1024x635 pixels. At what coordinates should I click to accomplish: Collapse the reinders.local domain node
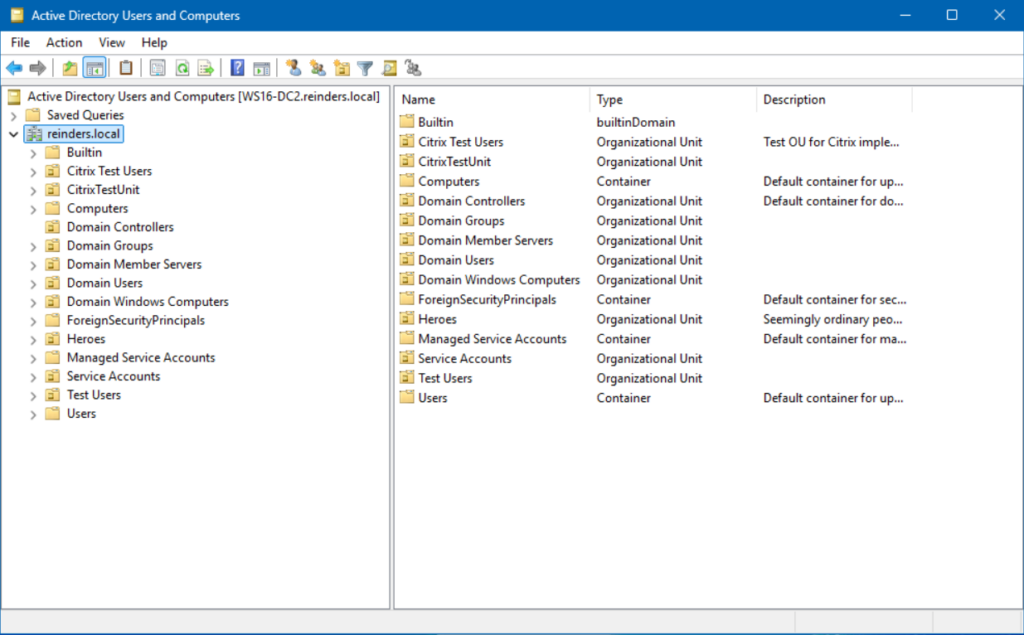13,134
